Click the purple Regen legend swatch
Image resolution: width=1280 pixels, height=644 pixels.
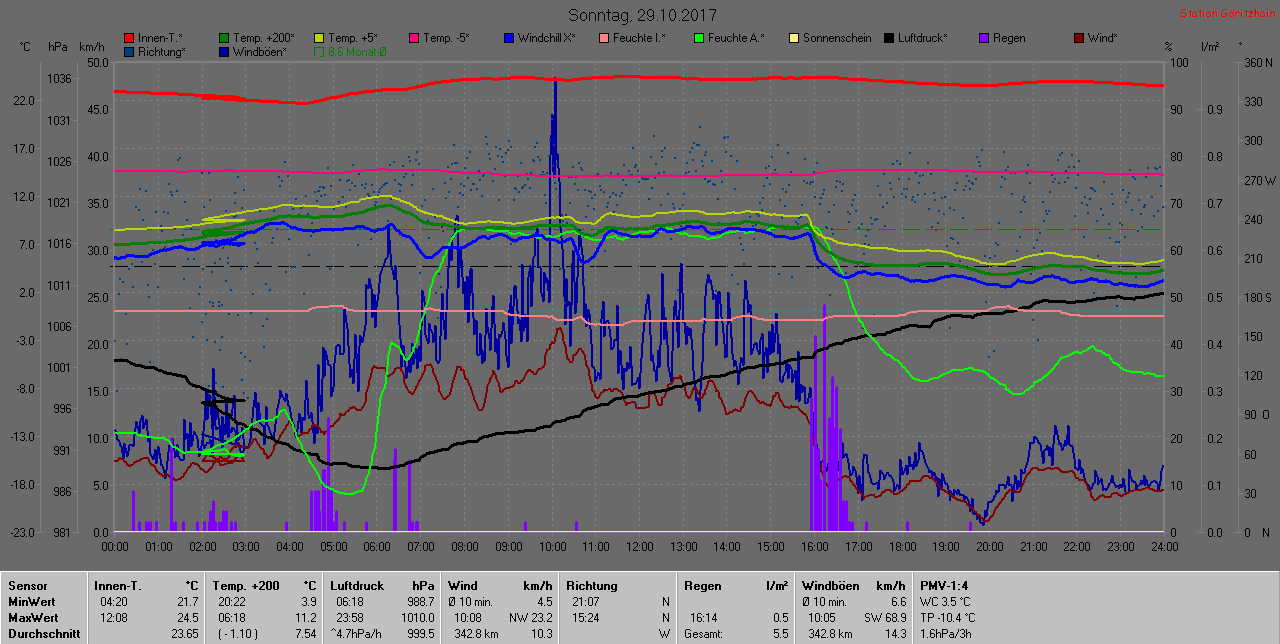tap(983, 38)
